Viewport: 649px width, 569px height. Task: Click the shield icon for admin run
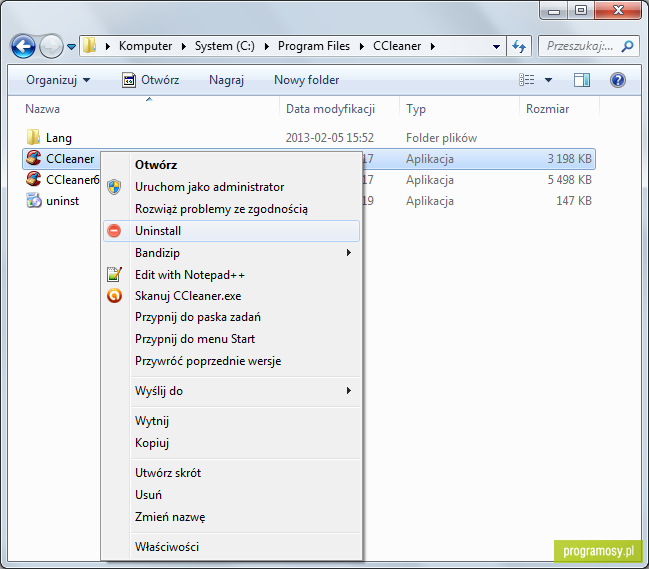(x=114, y=187)
